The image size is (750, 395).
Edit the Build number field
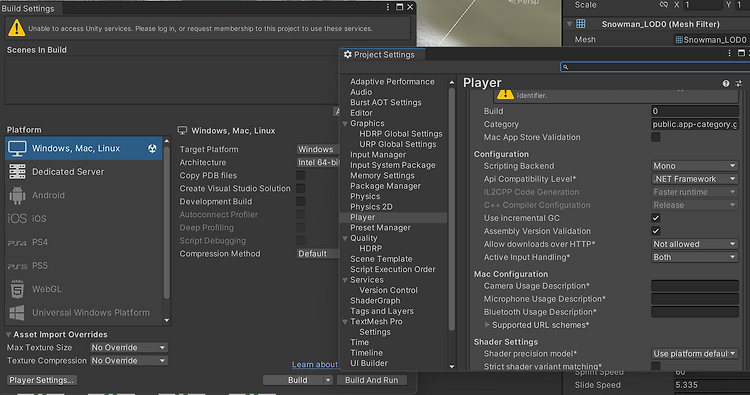click(x=695, y=111)
